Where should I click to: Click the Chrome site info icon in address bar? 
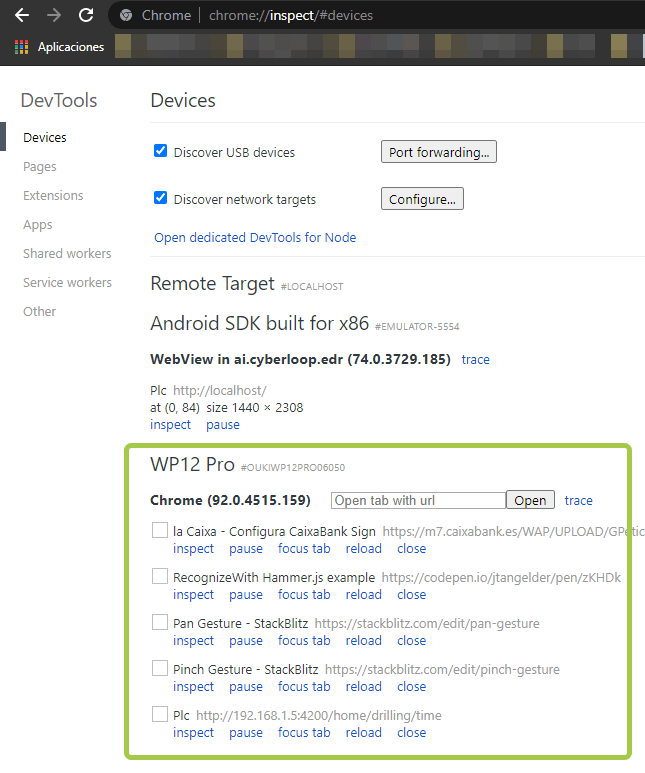(x=126, y=15)
